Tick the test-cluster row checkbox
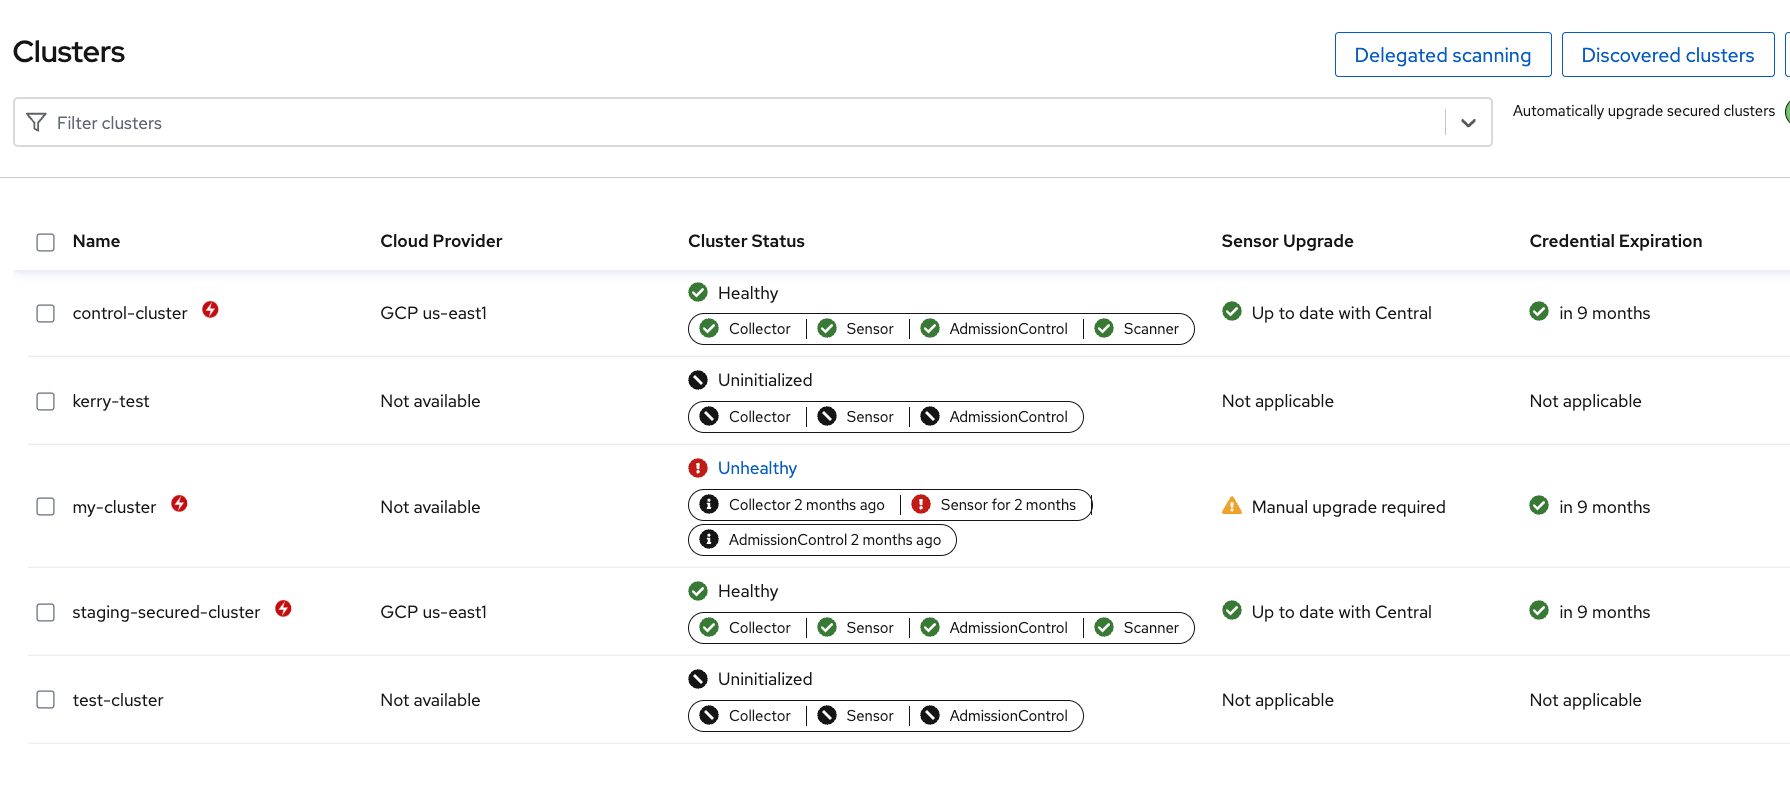This screenshot has width=1790, height=802. (x=46, y=700)
